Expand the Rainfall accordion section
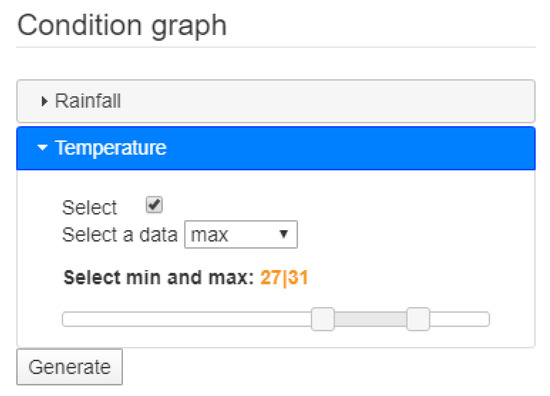The image size is (550, 396). (x=276, y=101)
